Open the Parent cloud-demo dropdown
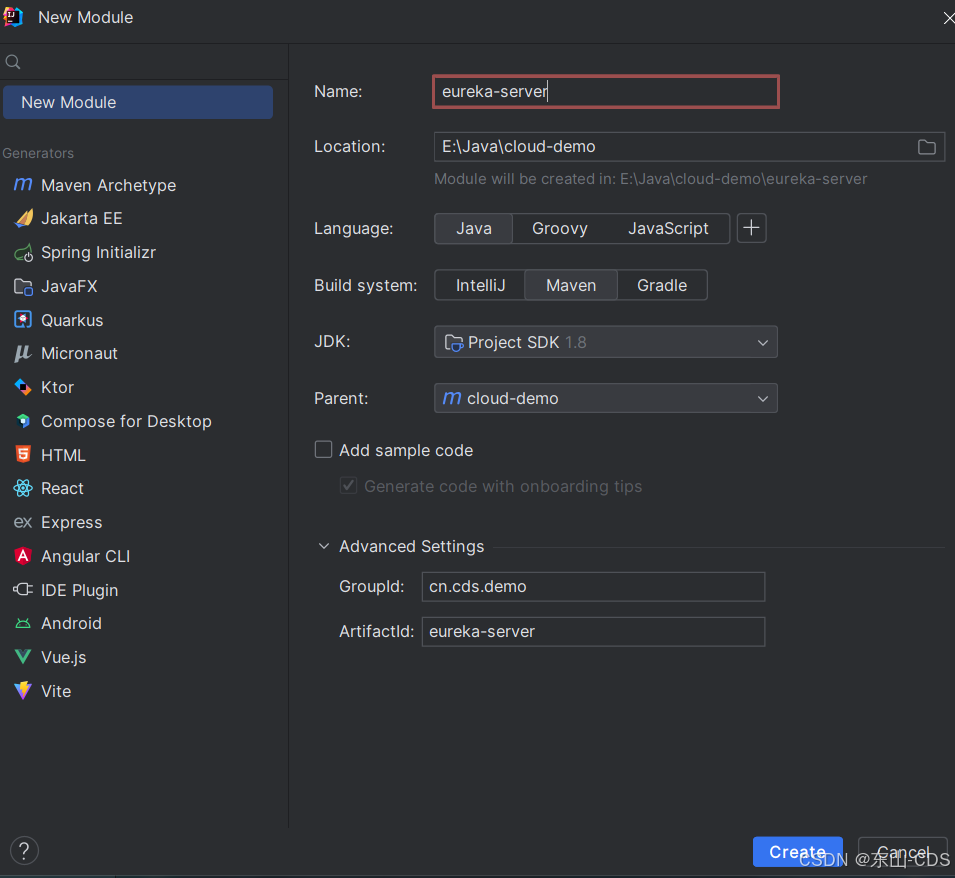Screen dimensions: 955x878 click(605, 398)
